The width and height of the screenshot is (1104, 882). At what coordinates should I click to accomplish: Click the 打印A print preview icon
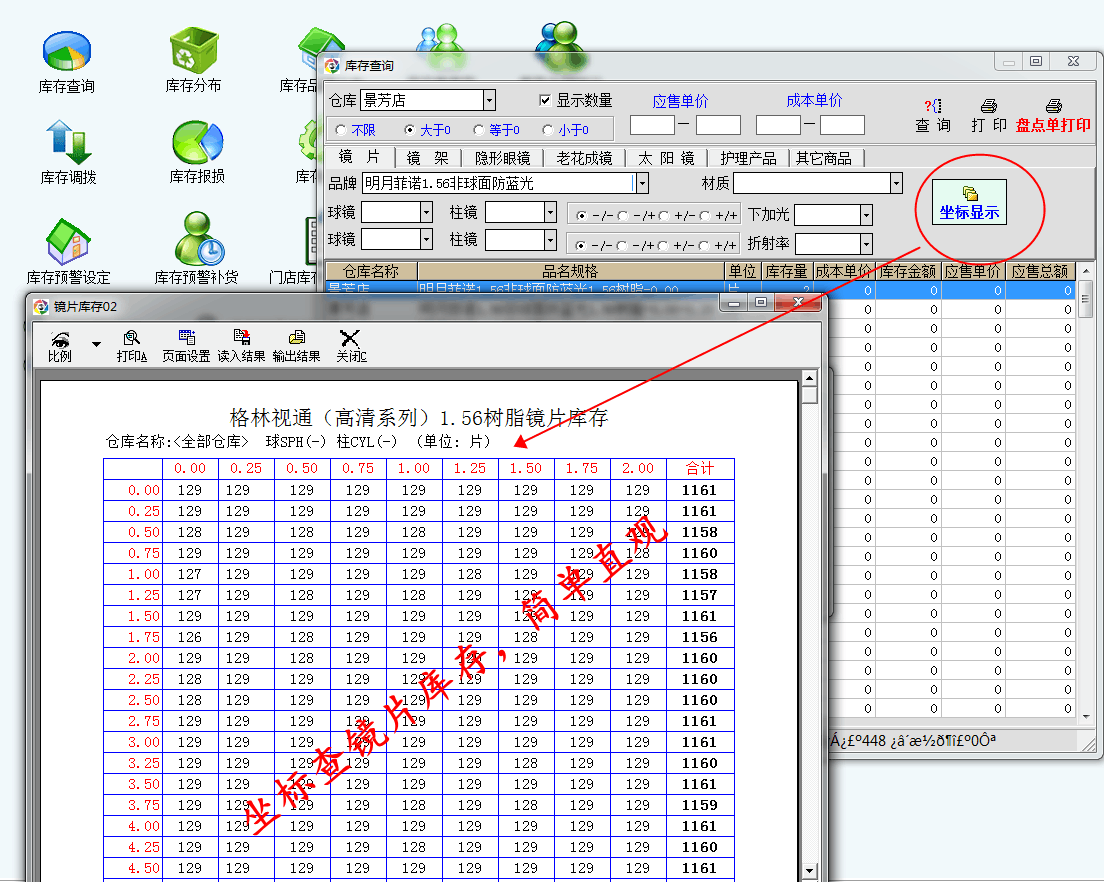pyautogui.click(x=131, y=345)
